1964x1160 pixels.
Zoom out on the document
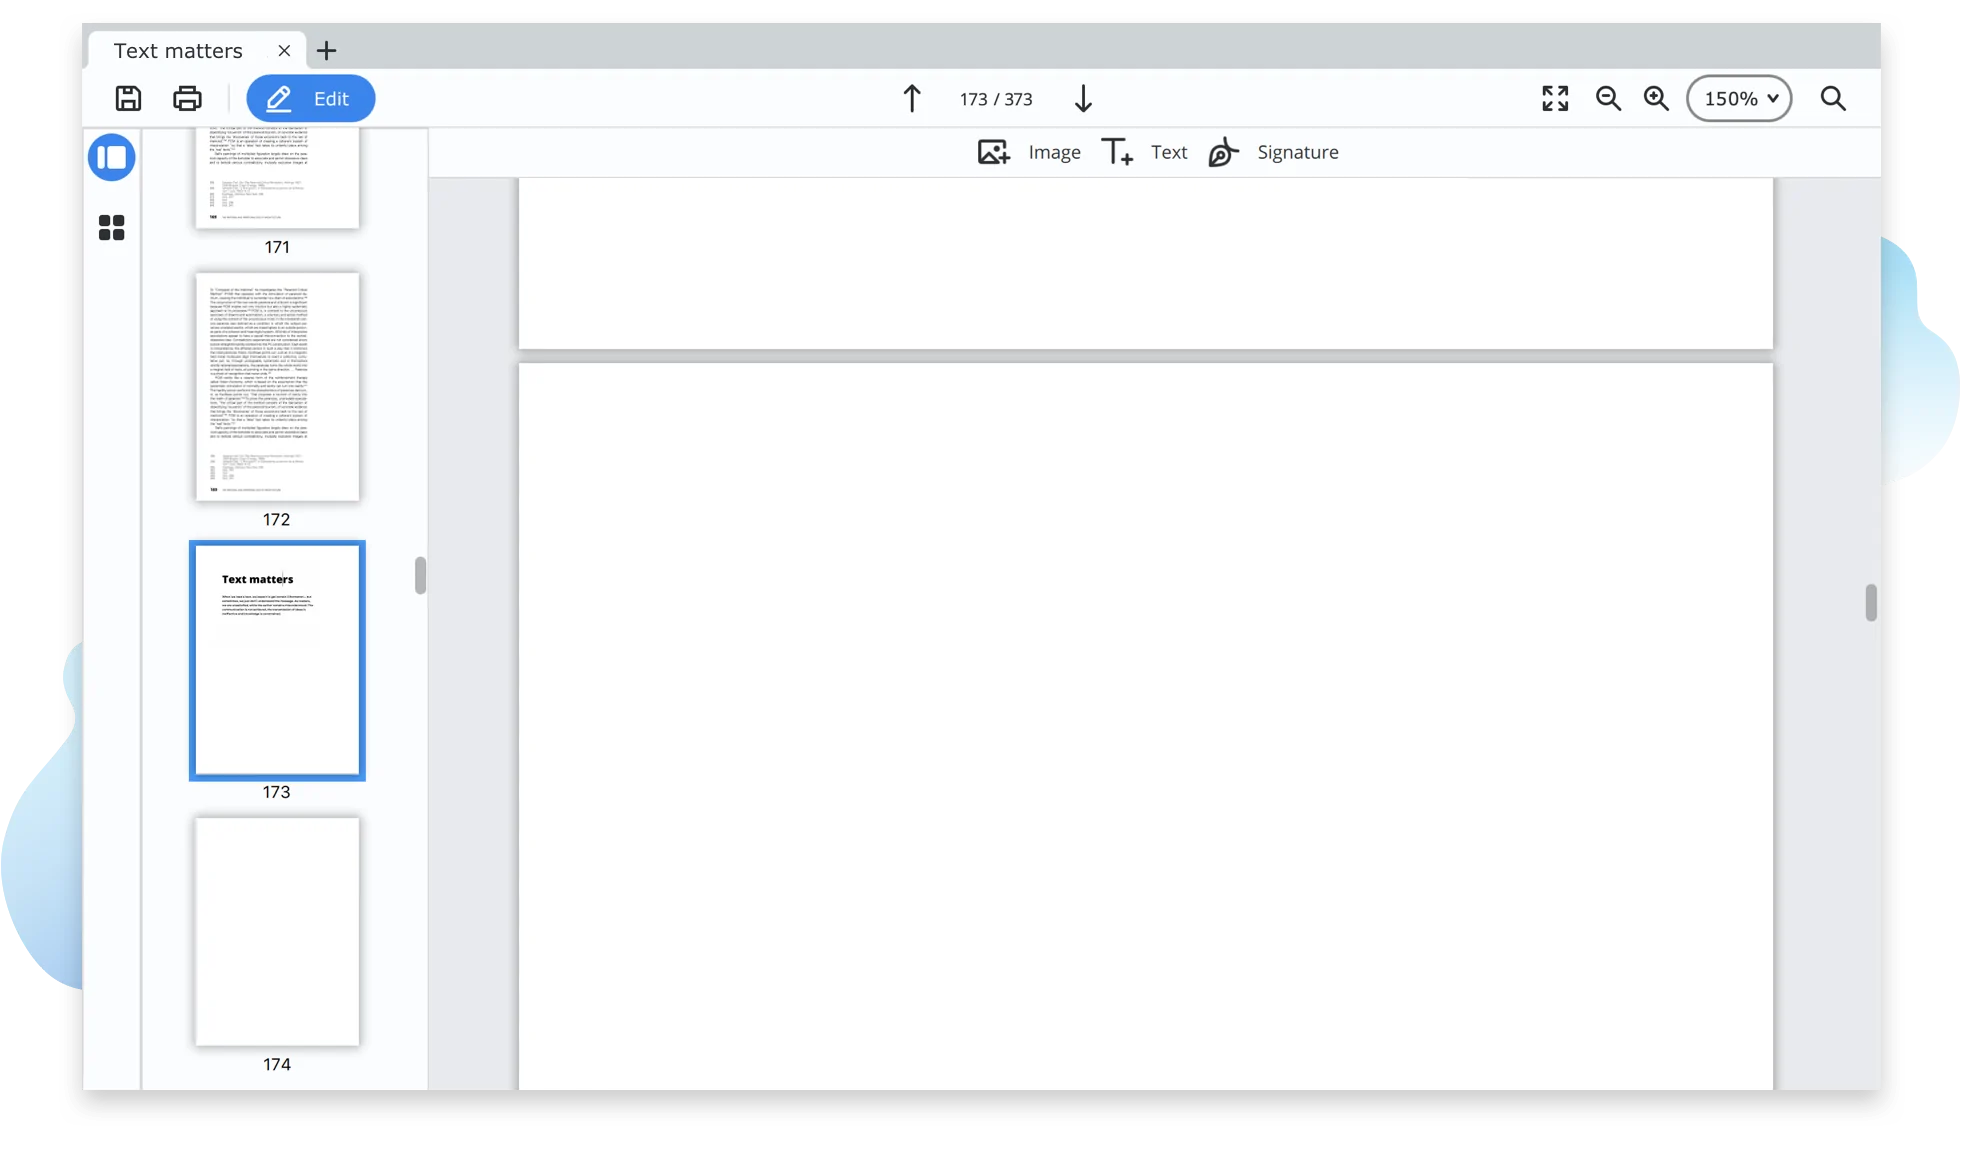1609,98
